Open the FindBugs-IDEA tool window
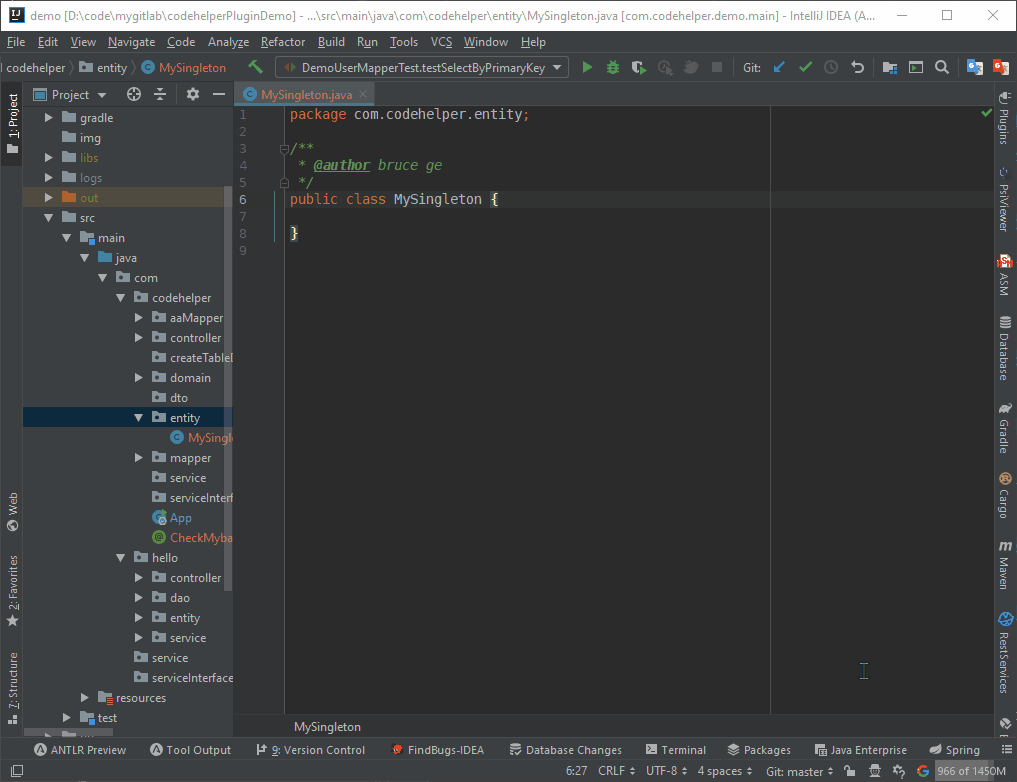 pos(438,750)
